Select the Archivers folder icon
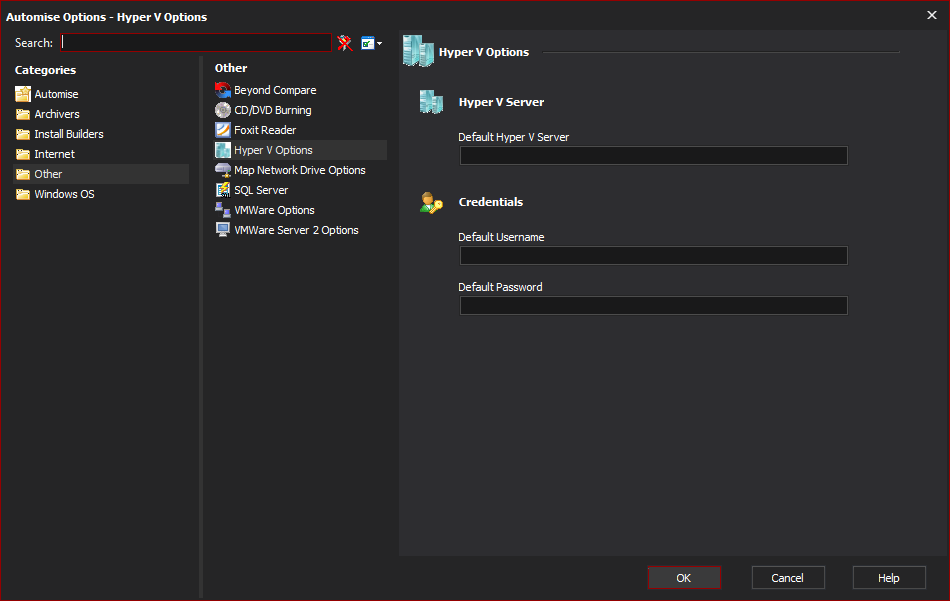950x601 pixels. 23,114
